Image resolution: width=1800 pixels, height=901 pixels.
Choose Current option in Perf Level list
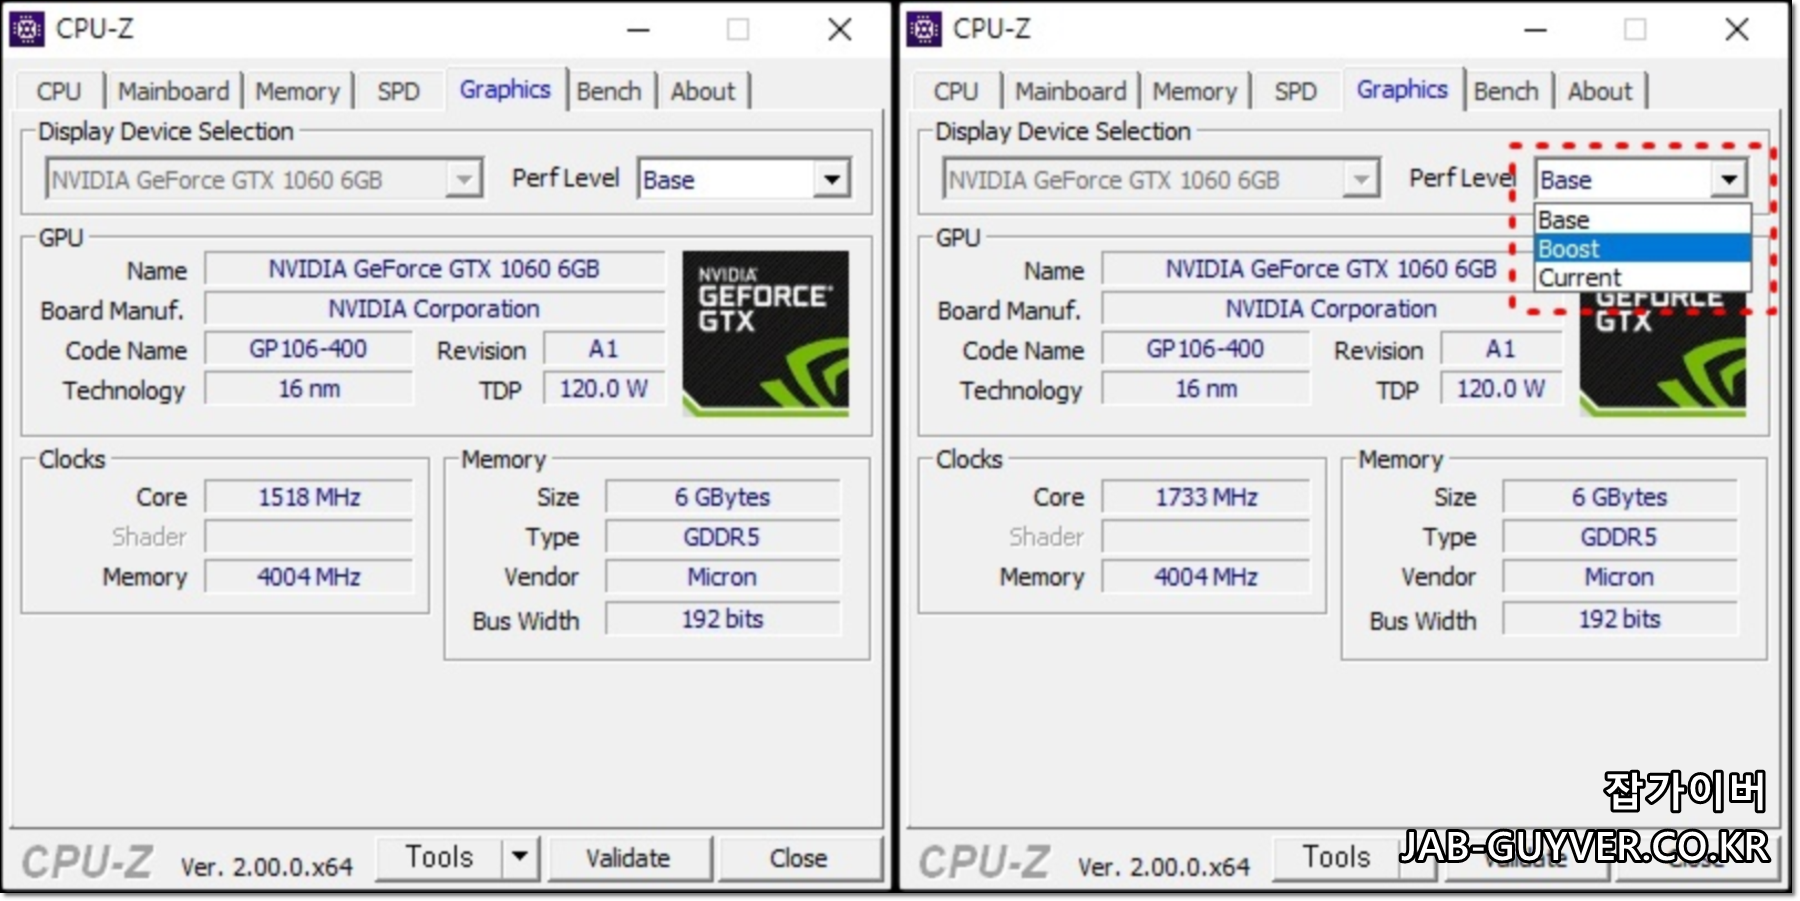pyautogui.click(x=1642, y=277)
